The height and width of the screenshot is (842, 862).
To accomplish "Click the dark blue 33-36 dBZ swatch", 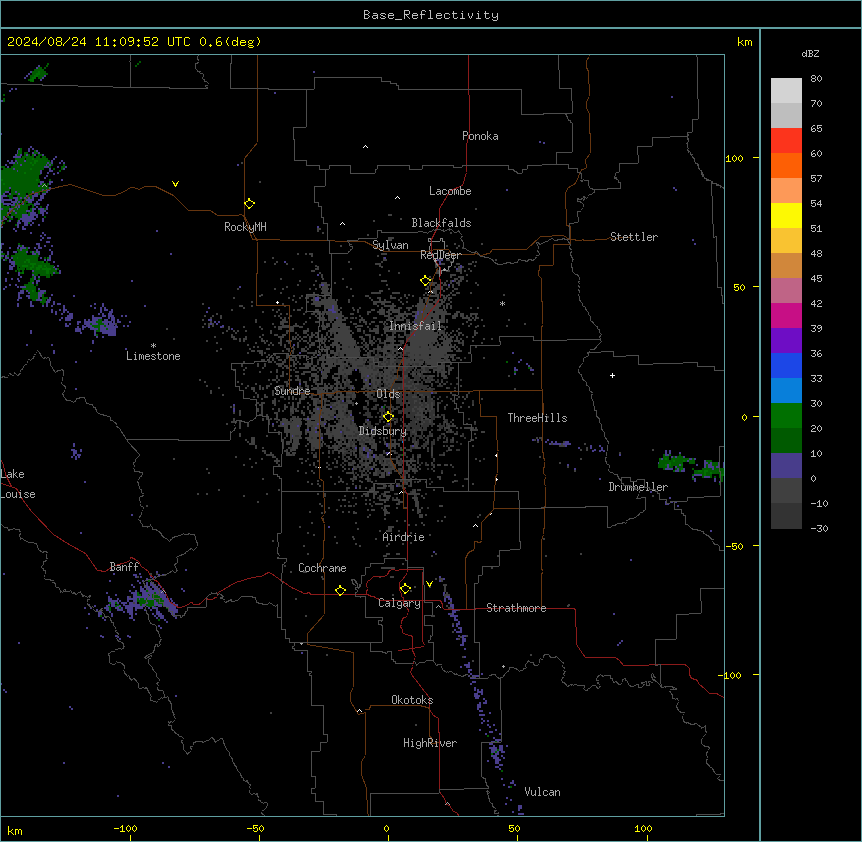I will pos(786,365).
